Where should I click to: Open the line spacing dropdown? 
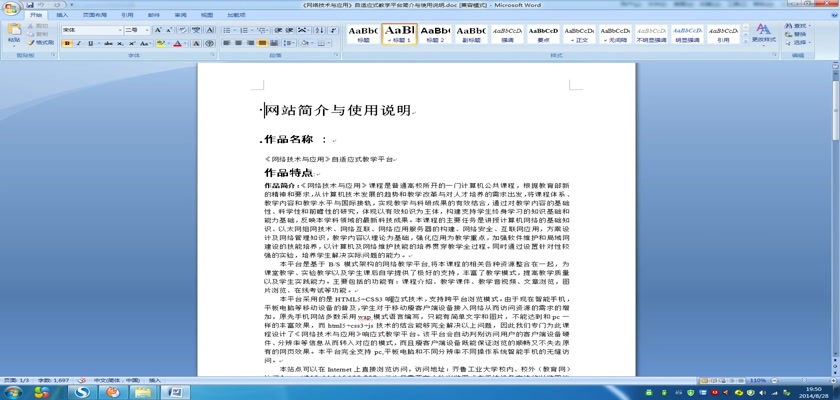(x=289, y=43)
